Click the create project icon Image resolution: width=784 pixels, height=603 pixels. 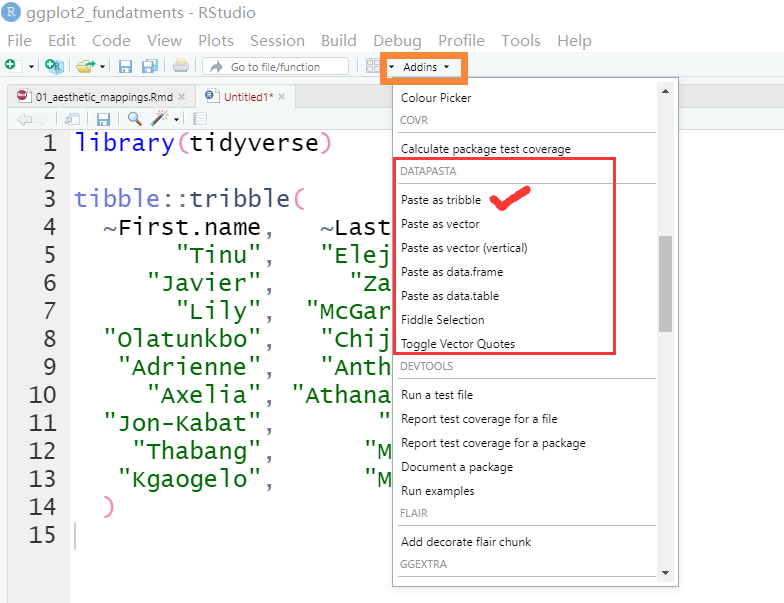click(54, 66)
